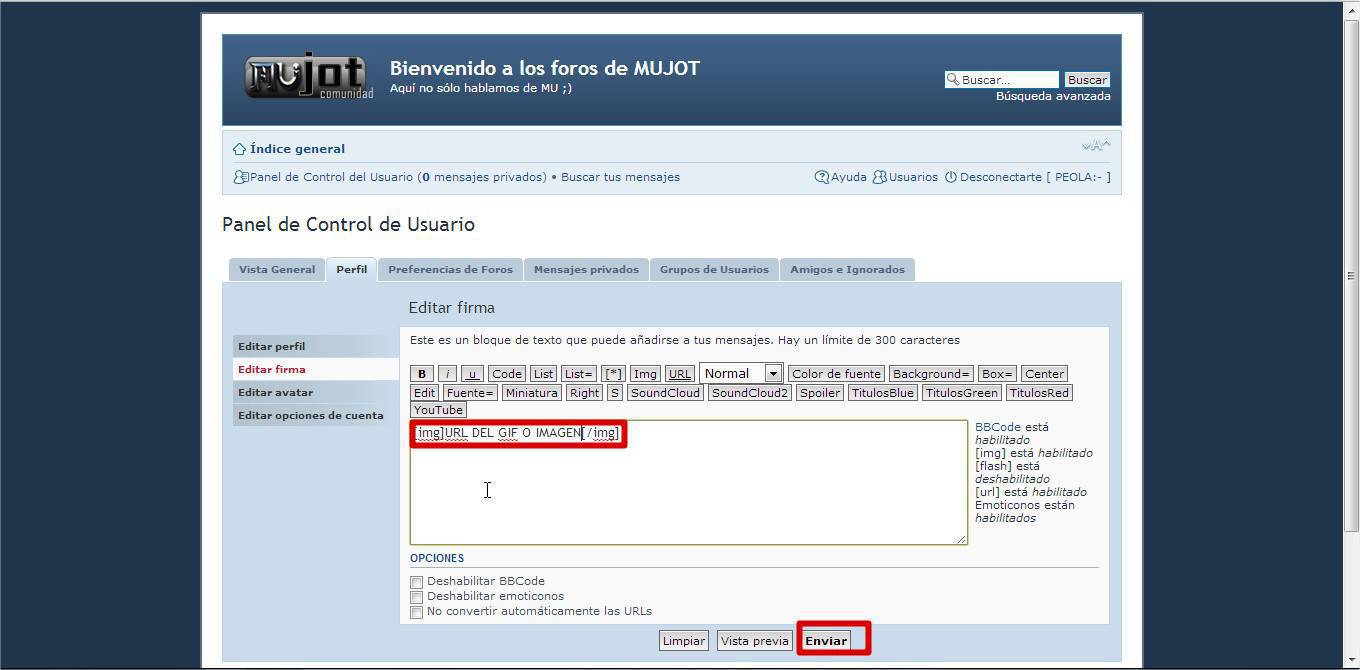Click the Usuarios members icon

[880, 177]
